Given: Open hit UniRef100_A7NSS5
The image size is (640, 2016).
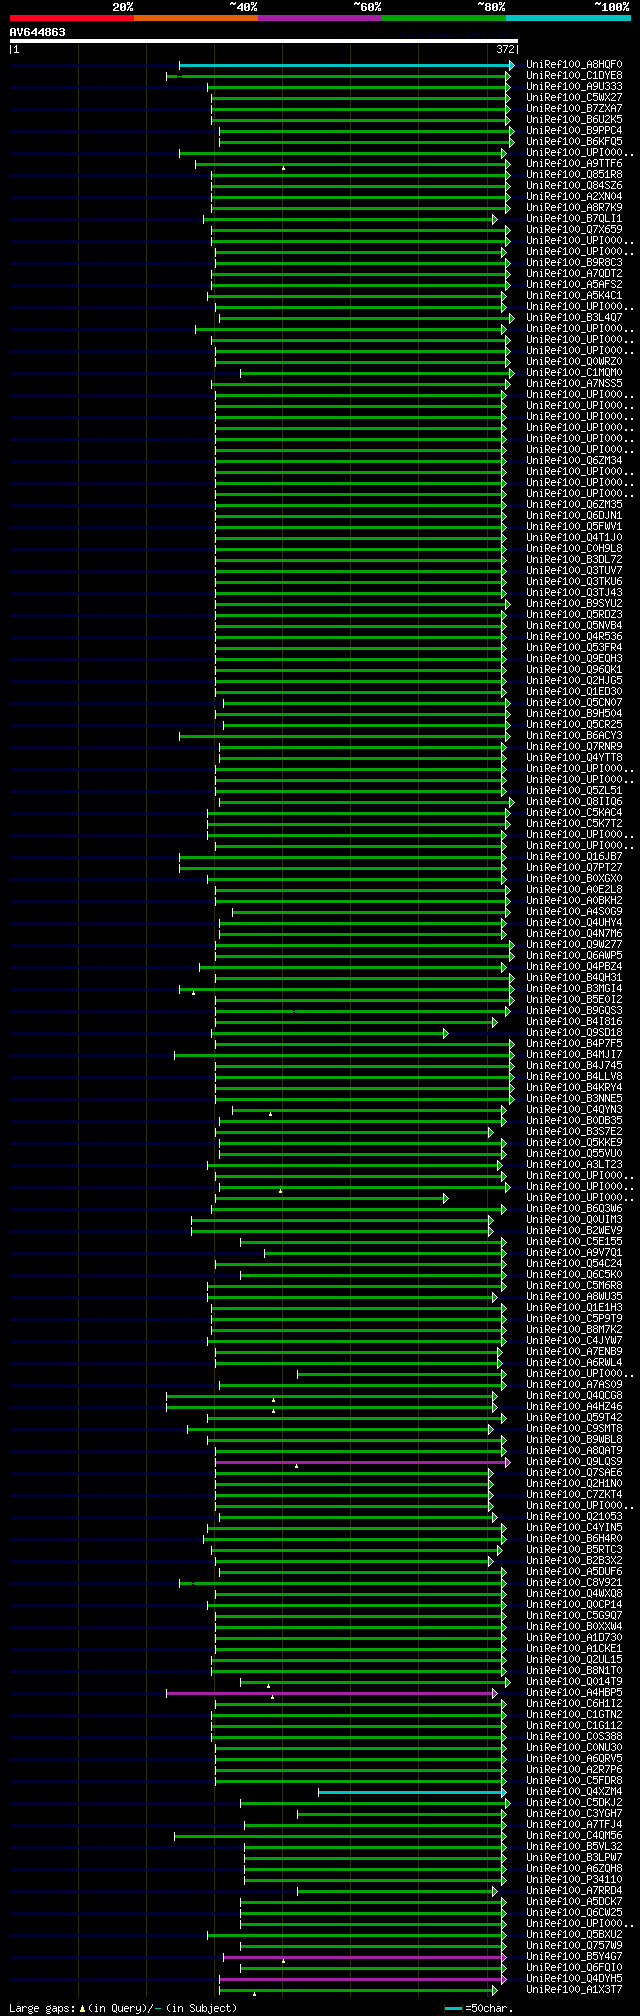Looking at the screenshot, I should (x=574, y=384).
